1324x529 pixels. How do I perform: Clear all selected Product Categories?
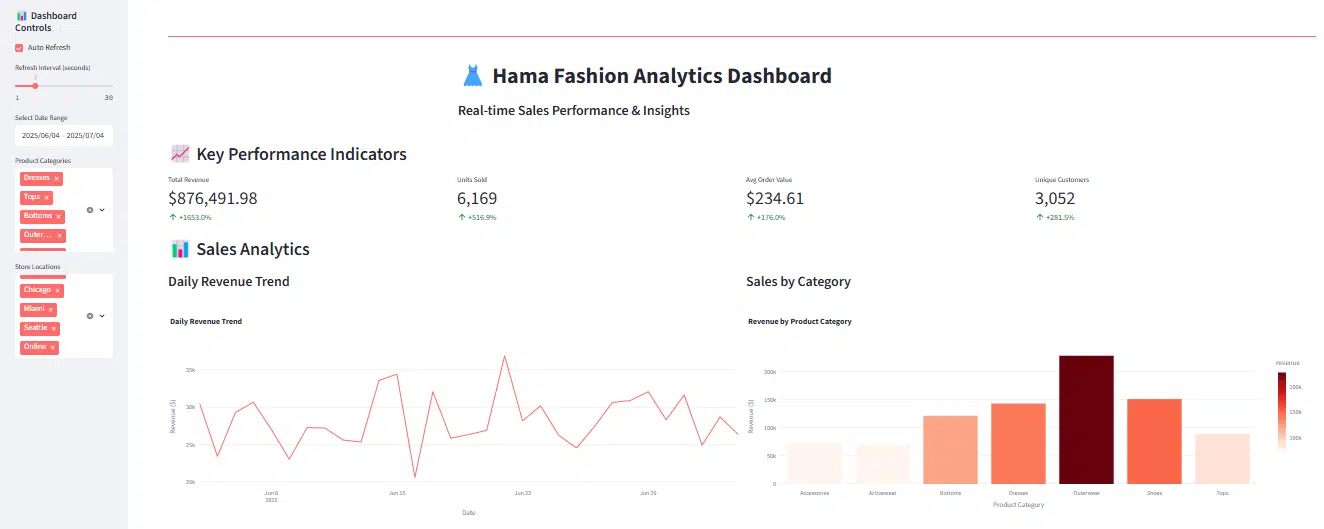click(x=90, y=210)
